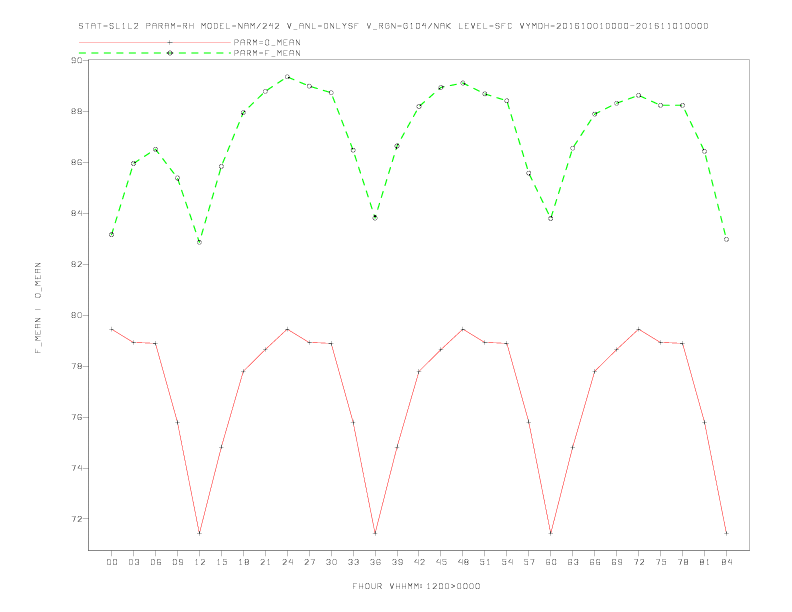The width and height of the screenshot is (792, 612).
Task: Click the 18 forecast hour x-axis label
Action: [243, 562]
